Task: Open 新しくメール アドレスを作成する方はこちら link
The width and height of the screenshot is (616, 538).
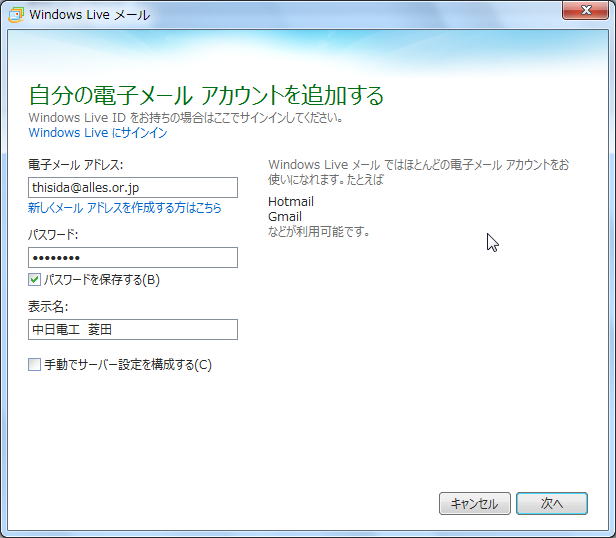Action: pyautogui.click(x=125, y=207)
